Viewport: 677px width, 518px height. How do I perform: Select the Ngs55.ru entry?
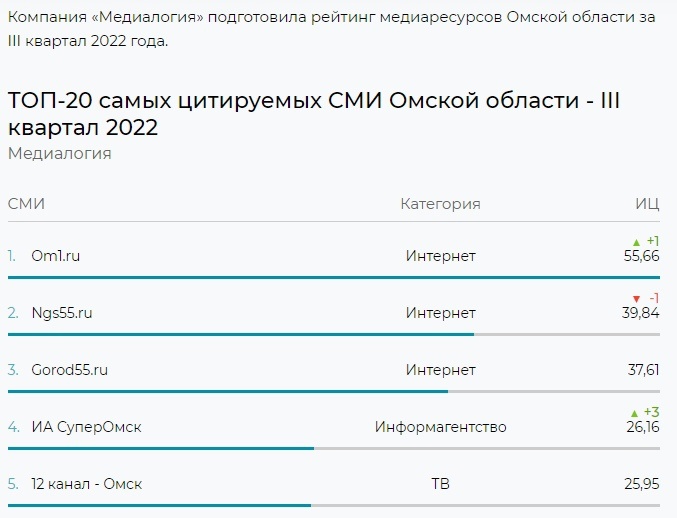[62, 313]
